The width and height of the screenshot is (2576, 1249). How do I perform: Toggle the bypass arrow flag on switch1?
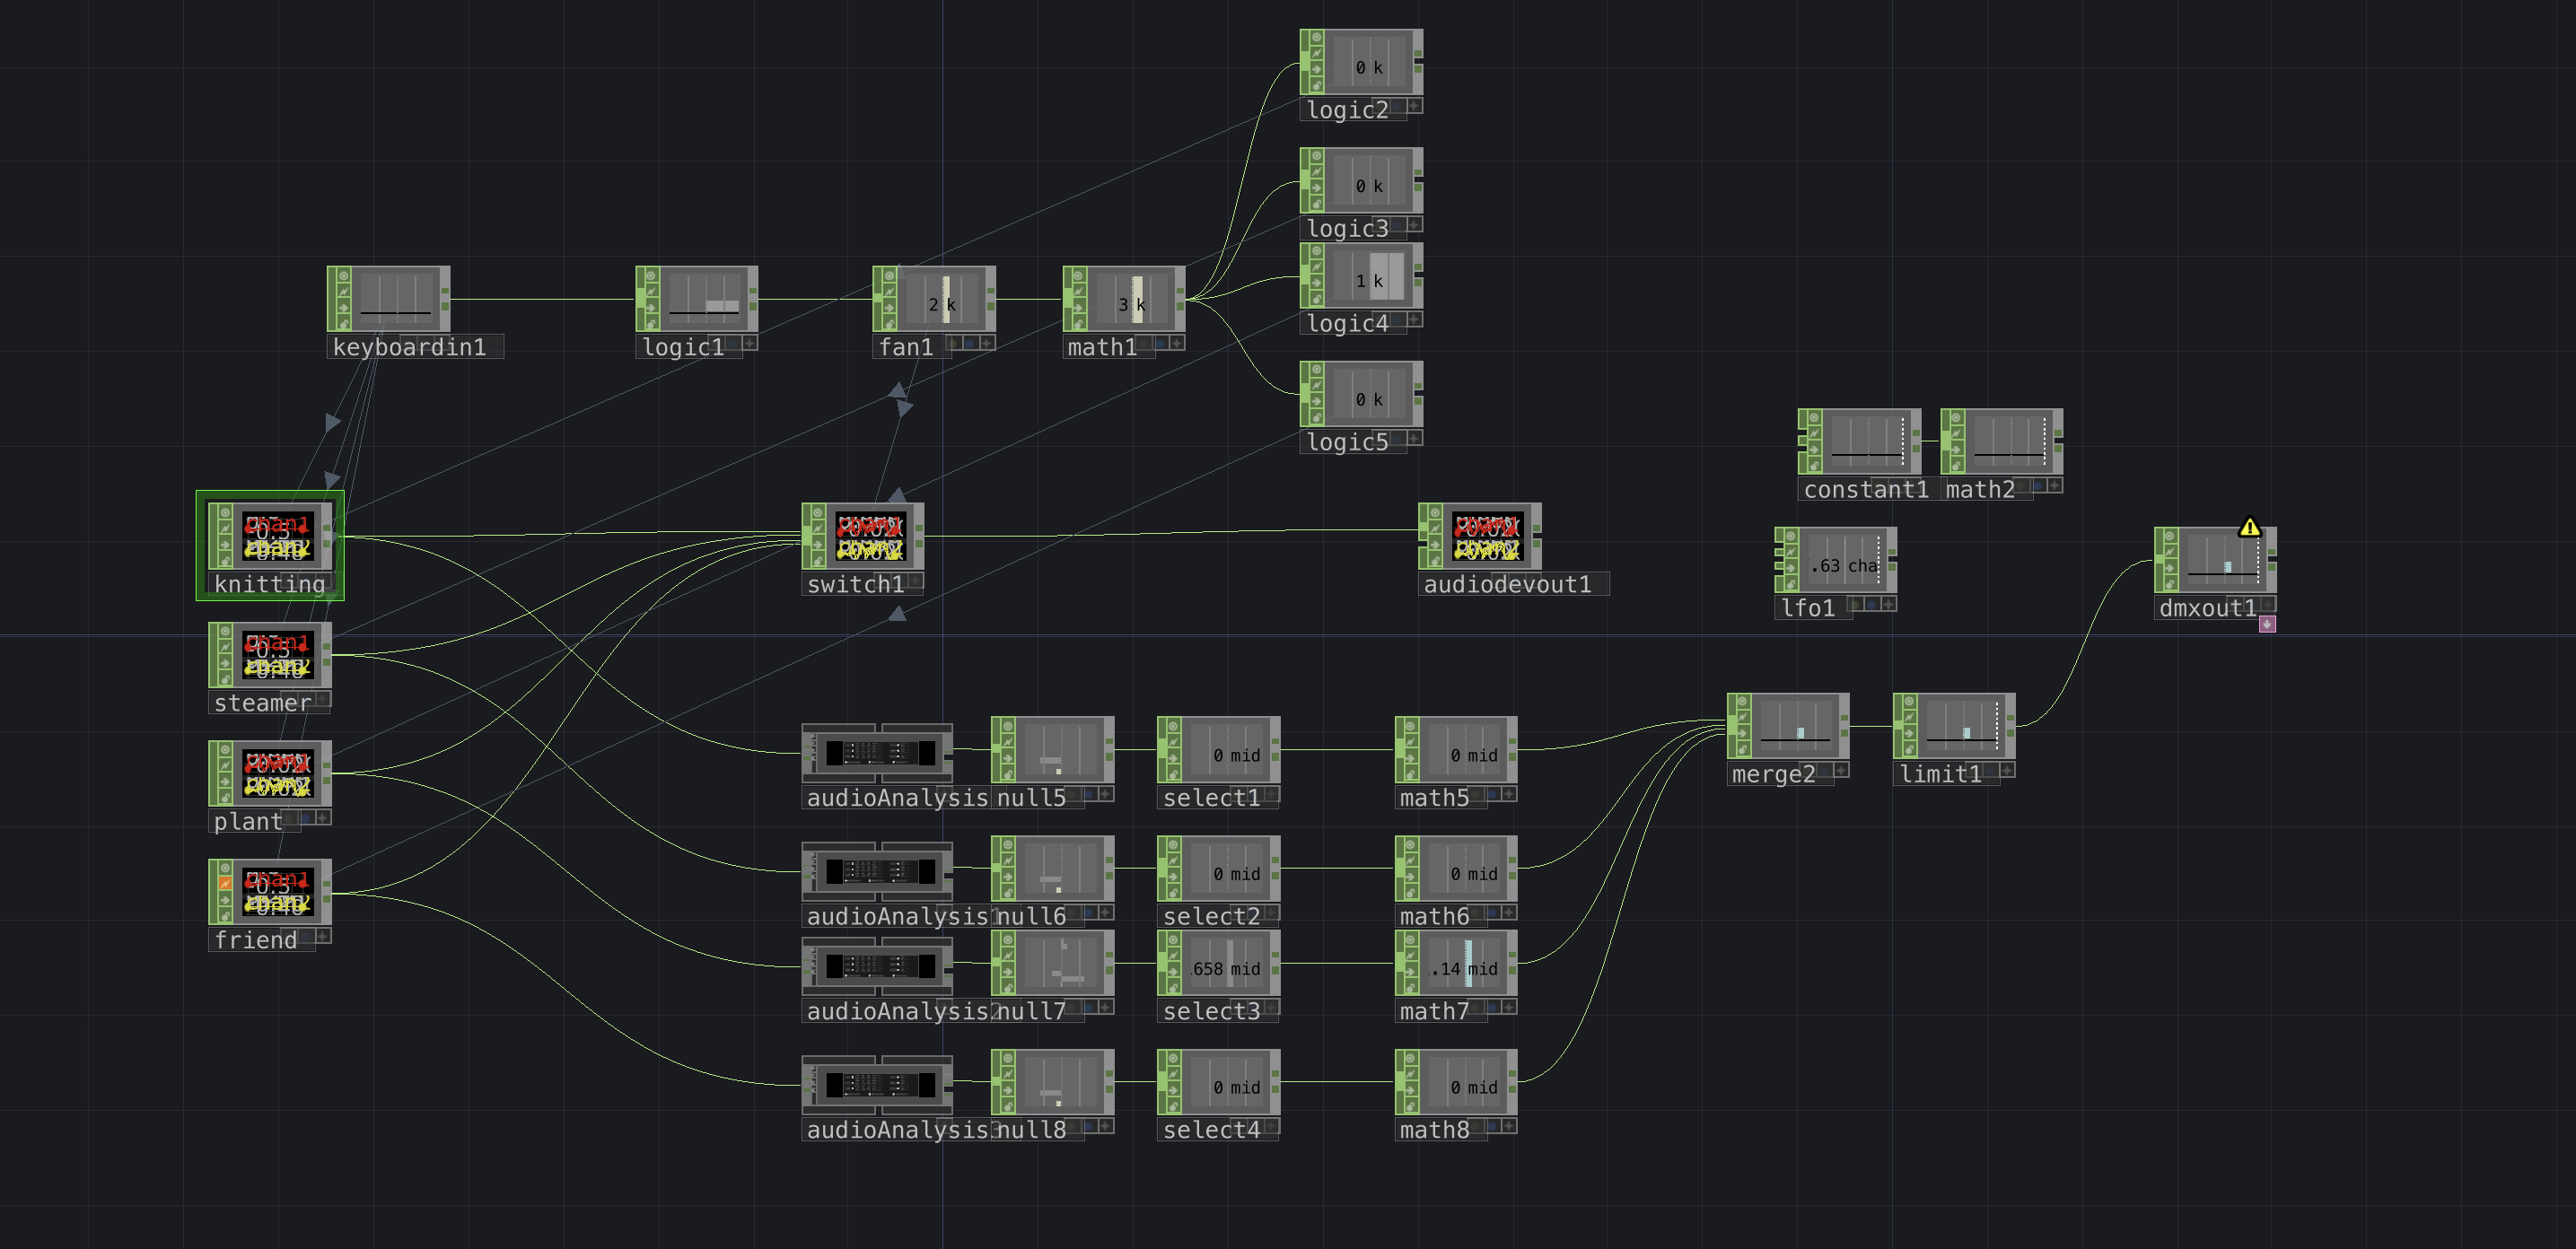[818, 545]
